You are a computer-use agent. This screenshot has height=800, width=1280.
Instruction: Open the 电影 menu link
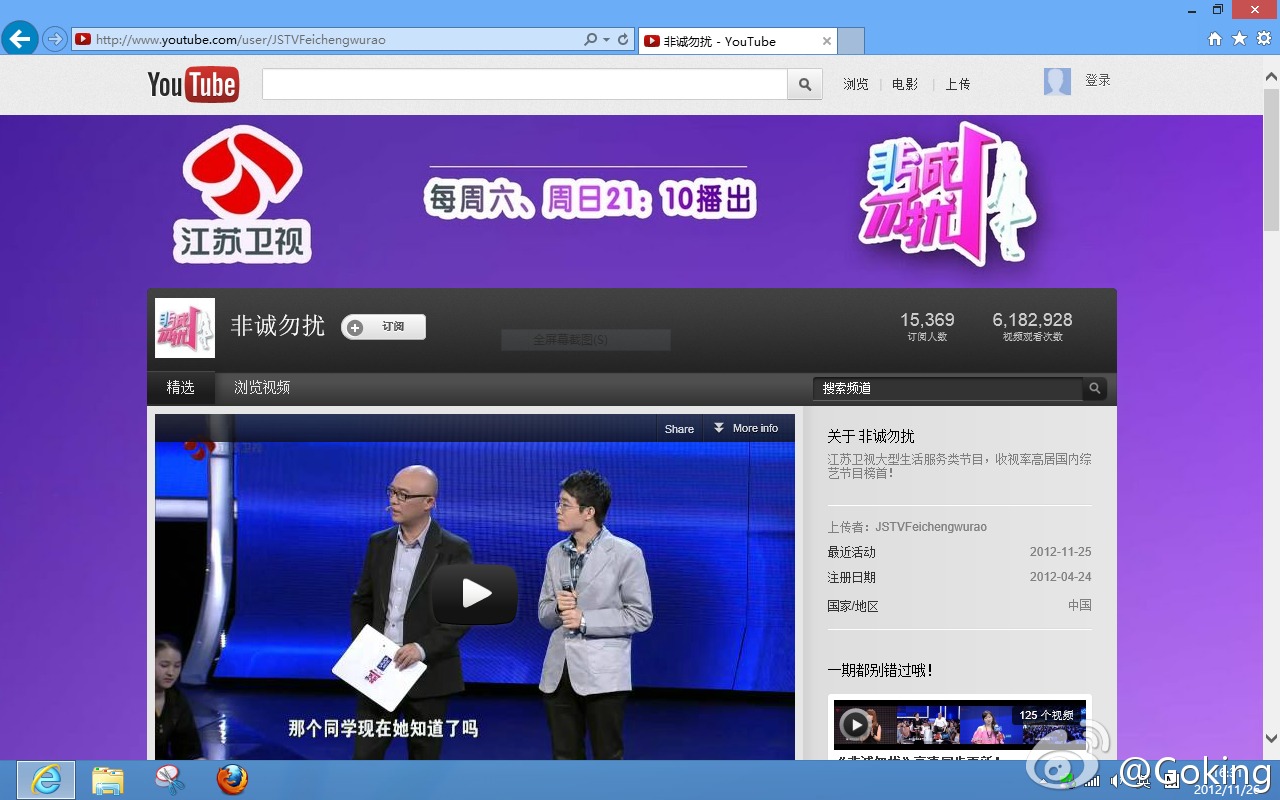pyautogui.click(x=905, y=84)
